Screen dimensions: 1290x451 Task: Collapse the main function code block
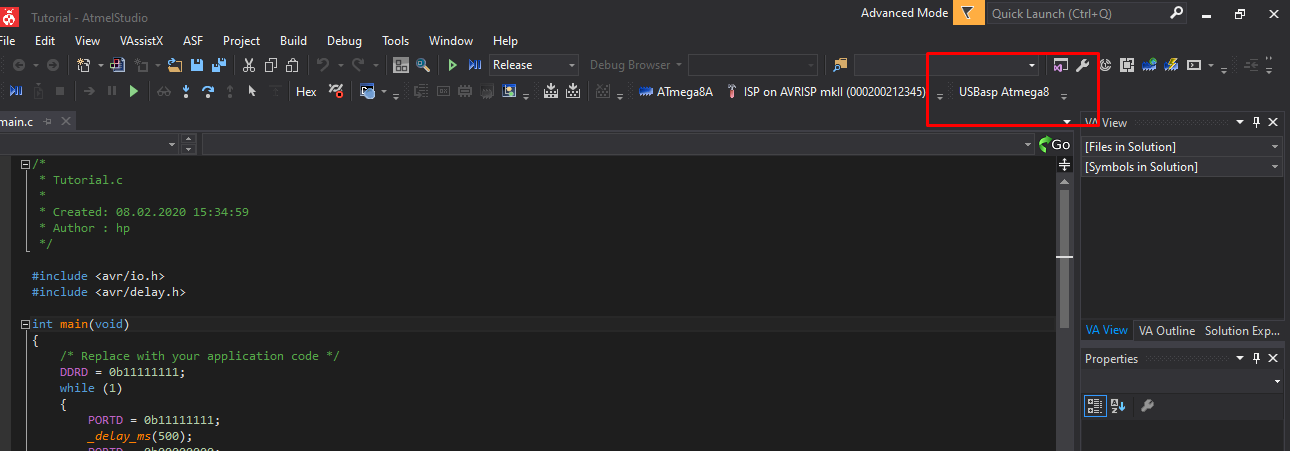pos(25,324)
